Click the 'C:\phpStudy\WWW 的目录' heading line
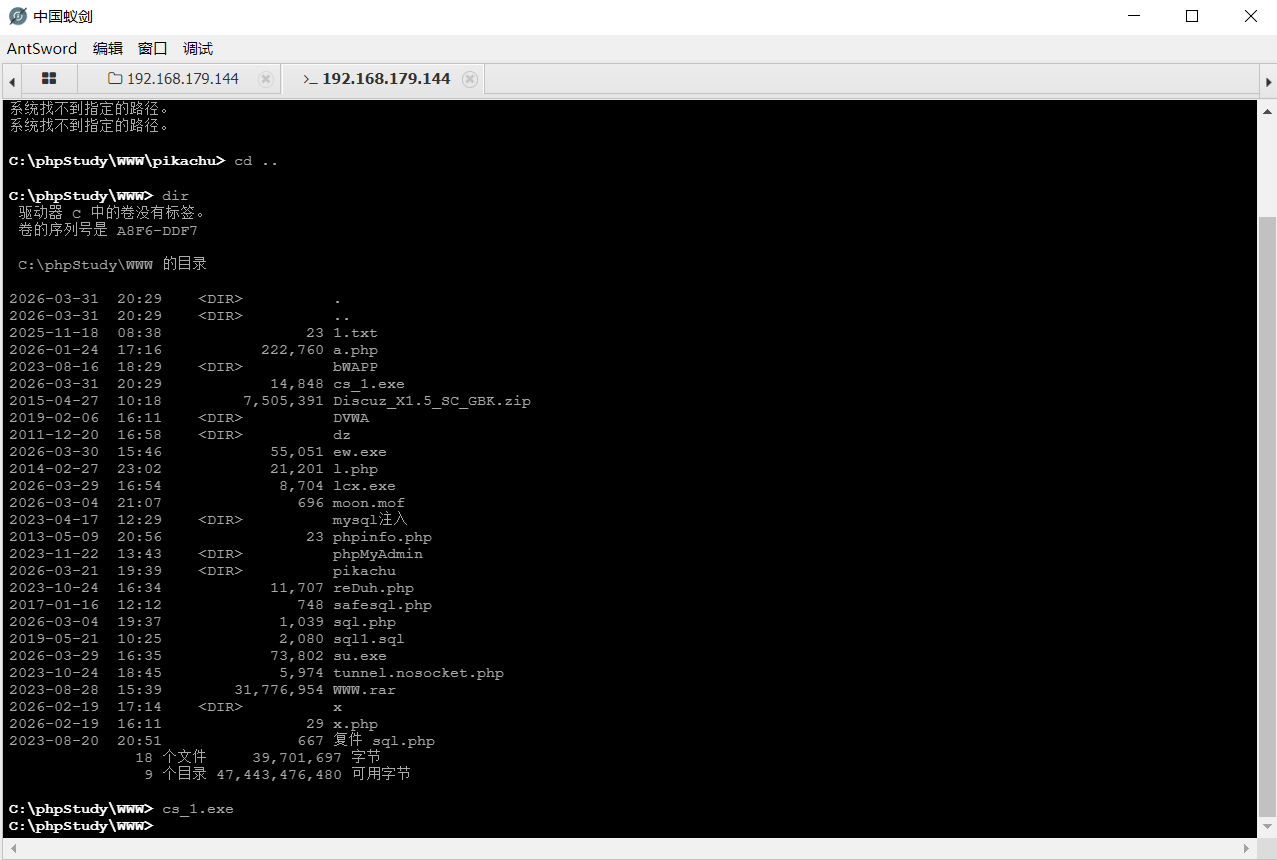This screenshot has width=1277, height=860. coord(112,265)
